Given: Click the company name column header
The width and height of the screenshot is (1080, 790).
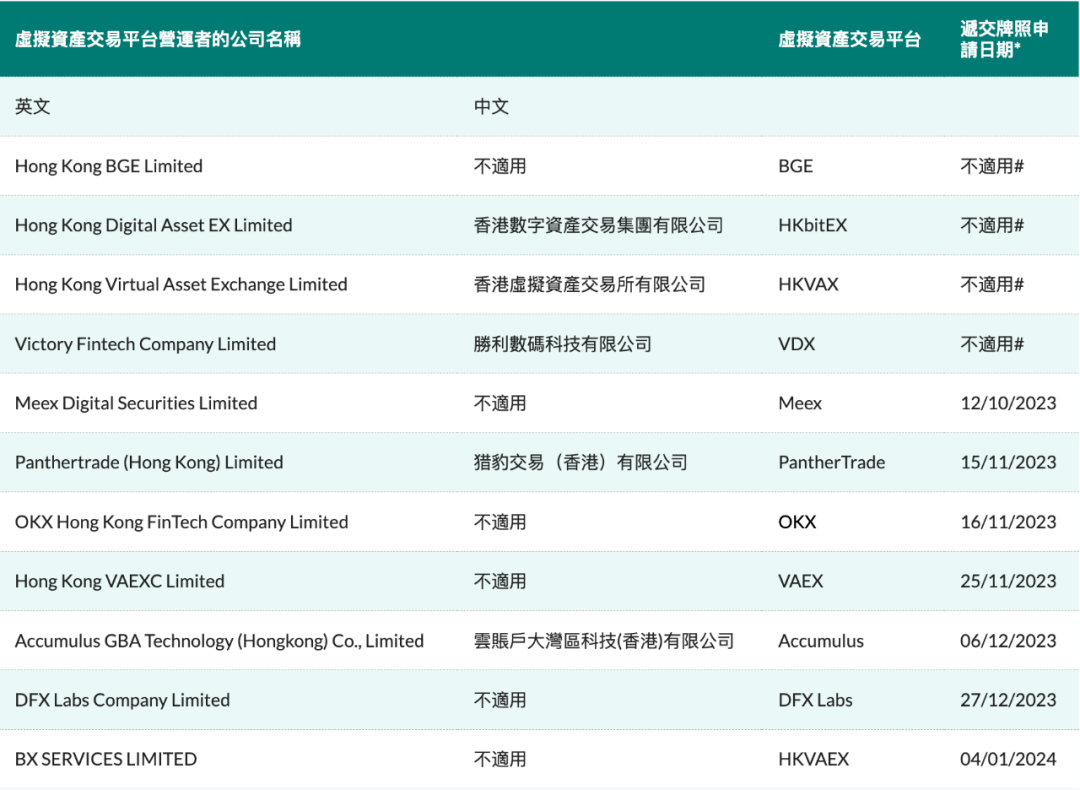Looking at the screenshot, I should point(158,39).
